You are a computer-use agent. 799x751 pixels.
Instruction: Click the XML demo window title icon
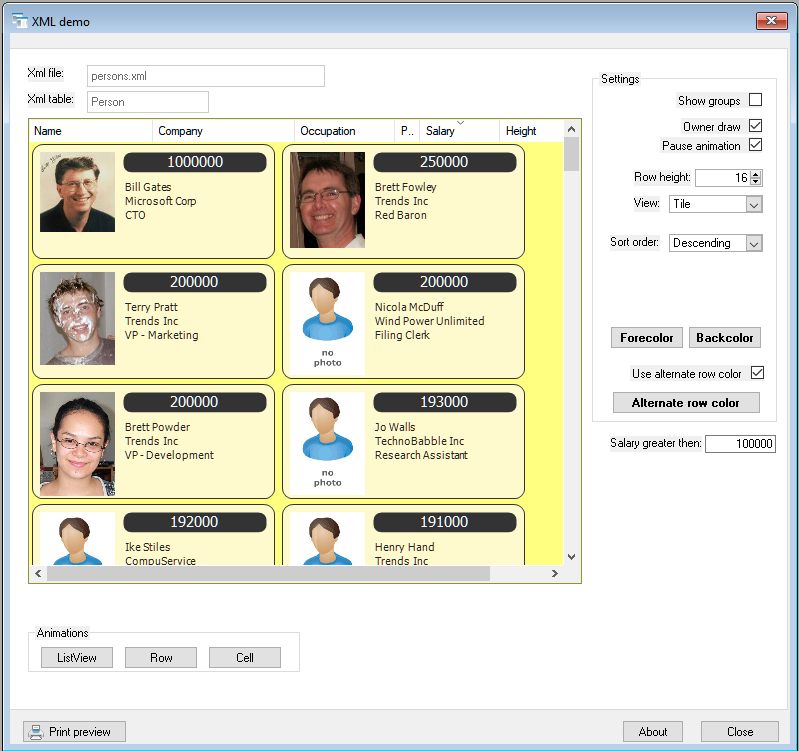(19, 21)
